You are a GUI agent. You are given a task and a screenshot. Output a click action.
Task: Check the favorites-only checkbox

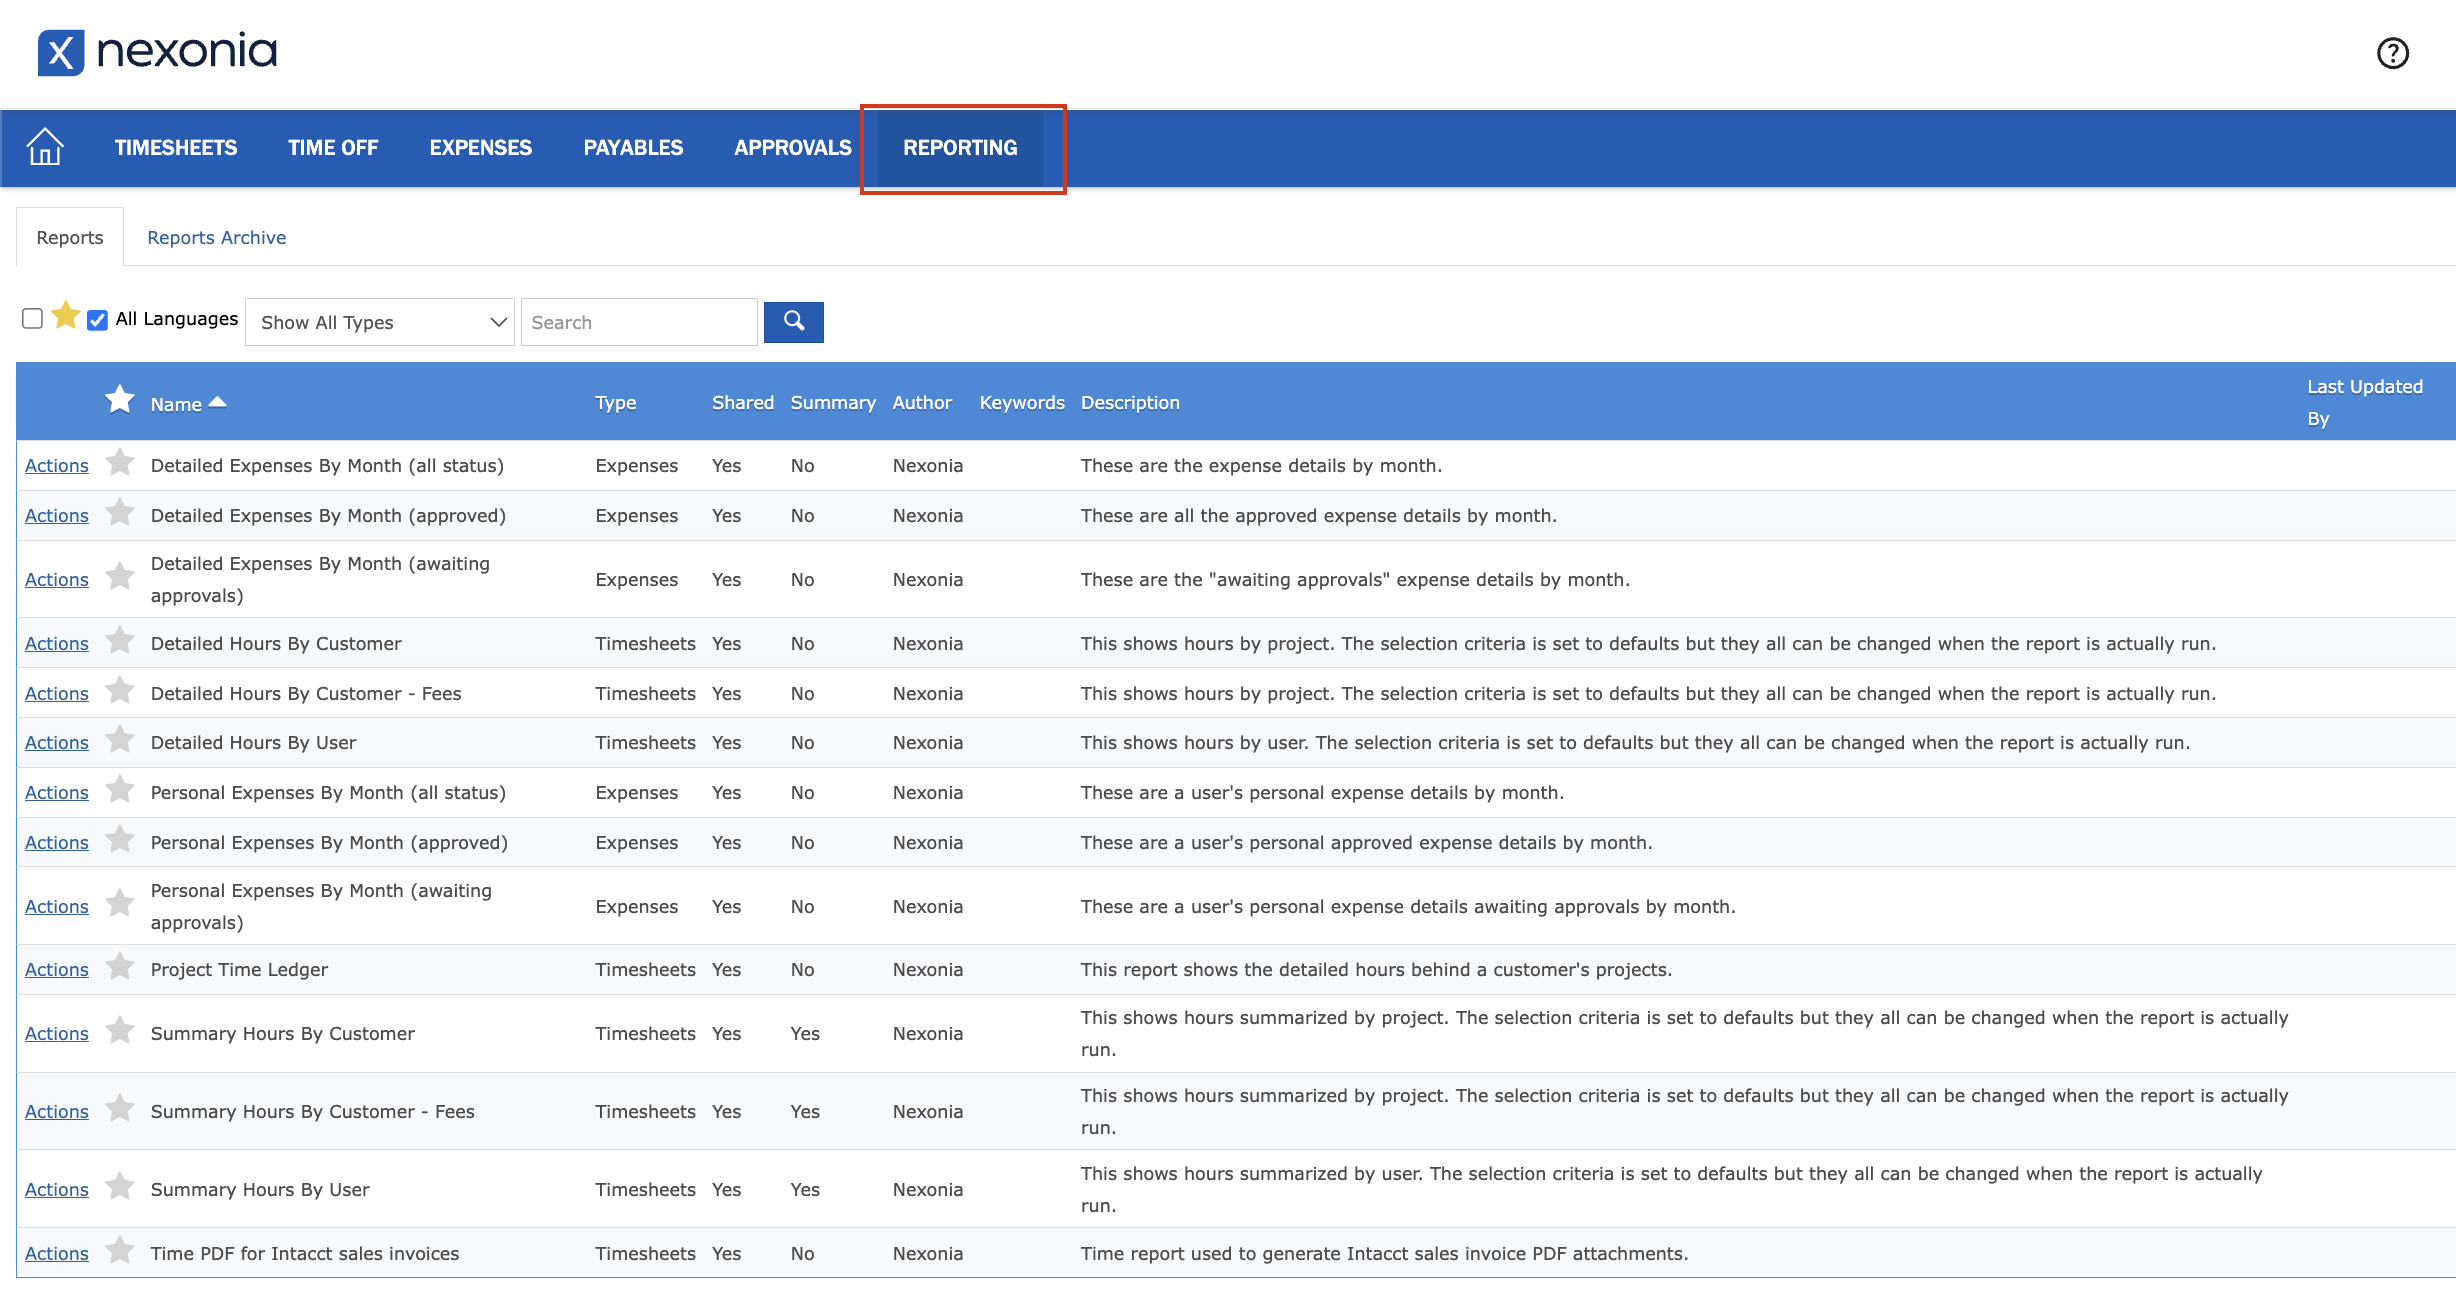[32, 318]
